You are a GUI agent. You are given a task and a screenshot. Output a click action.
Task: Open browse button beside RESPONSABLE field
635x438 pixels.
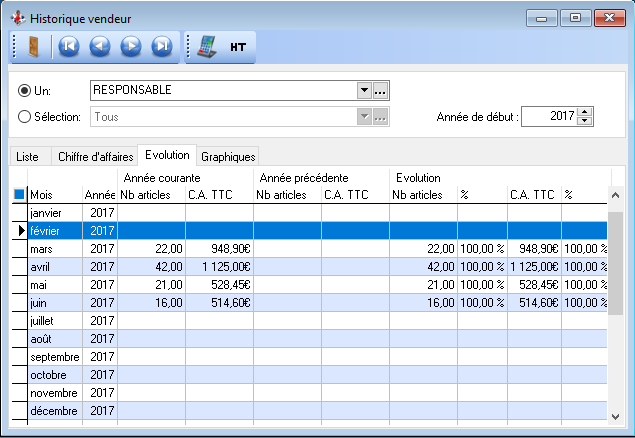point(381,91)
